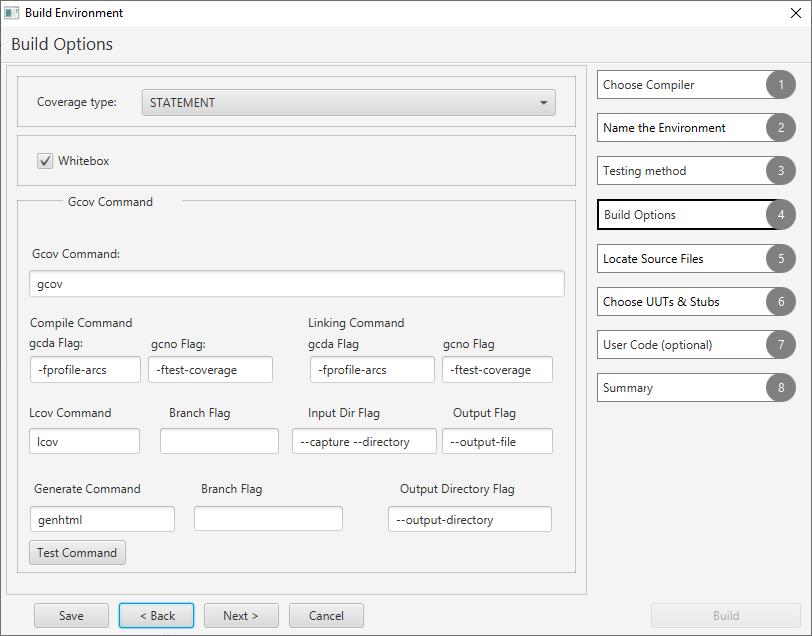Image resolution: width=812 pixels, height=636 pixels.
Task: Click the Test Command button
Action: click(x=77, y=553)
